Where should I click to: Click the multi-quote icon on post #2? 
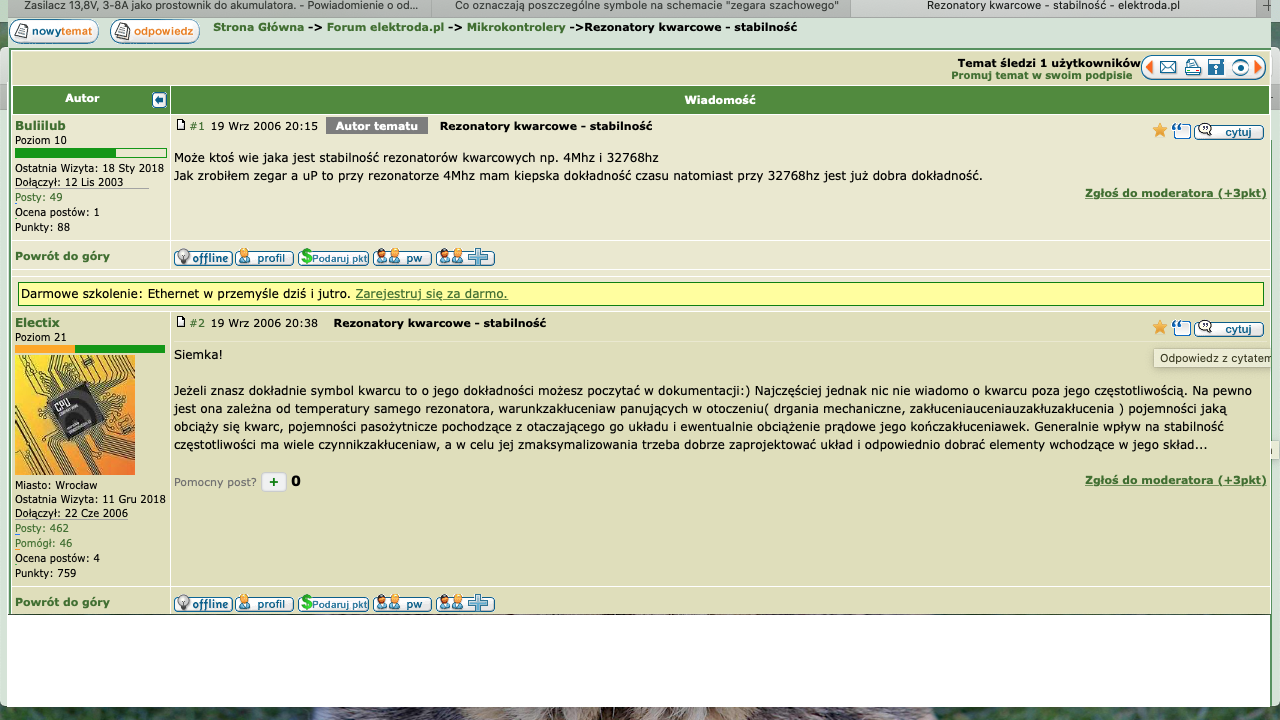click(1182, 328)
